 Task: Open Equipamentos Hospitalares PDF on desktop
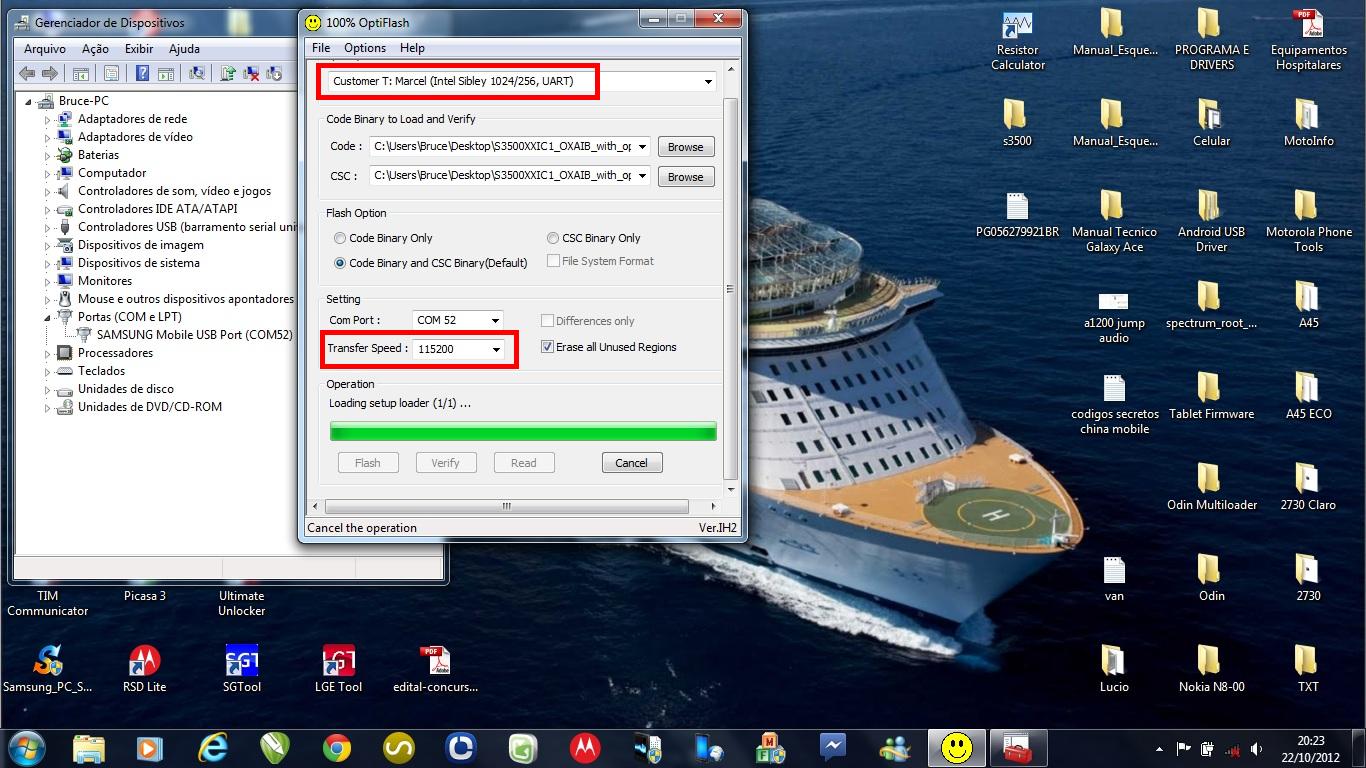[x=1309, y=41]
